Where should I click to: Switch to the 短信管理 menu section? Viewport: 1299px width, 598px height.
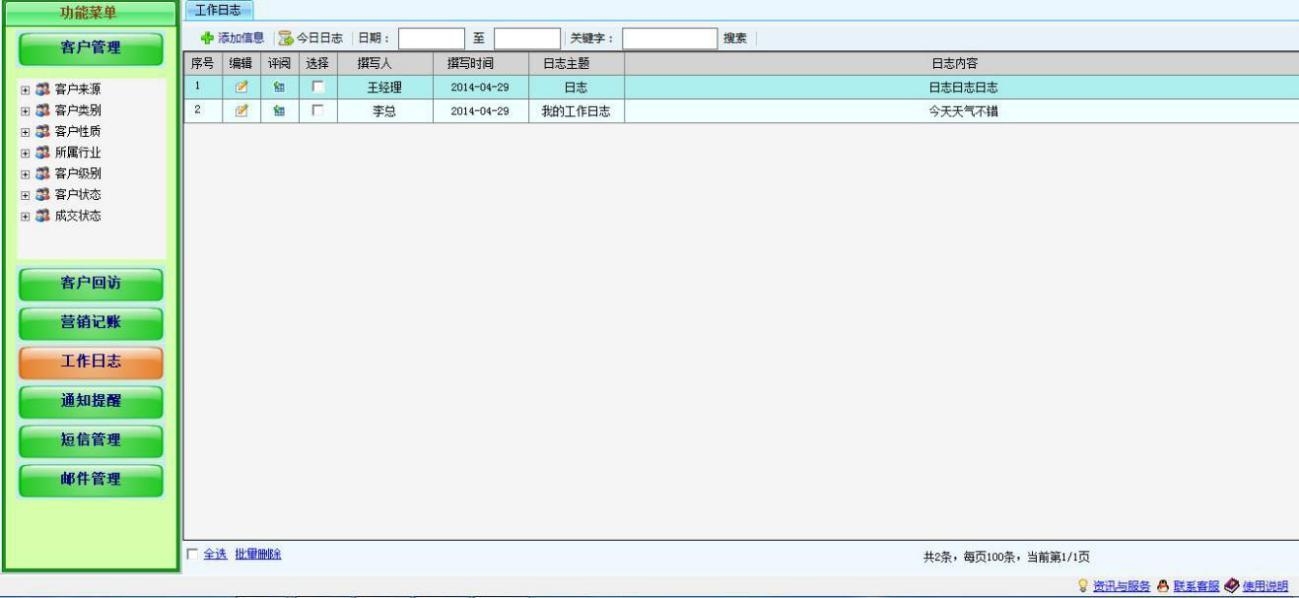coord(91,441)
